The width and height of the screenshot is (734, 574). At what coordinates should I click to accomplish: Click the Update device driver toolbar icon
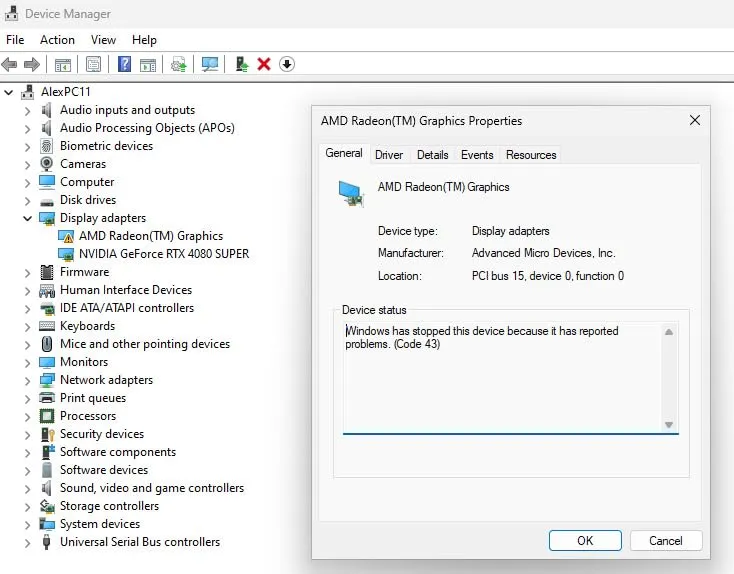pyautogui.click(x=178, y=64)
